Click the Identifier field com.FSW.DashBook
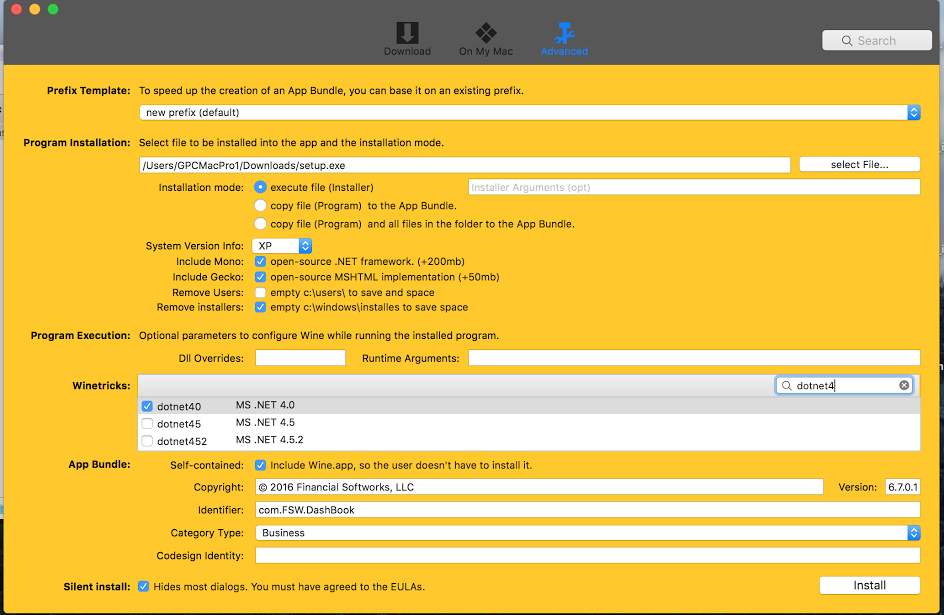The width and height of the screenshot is (944, 615). click(588, 510)
